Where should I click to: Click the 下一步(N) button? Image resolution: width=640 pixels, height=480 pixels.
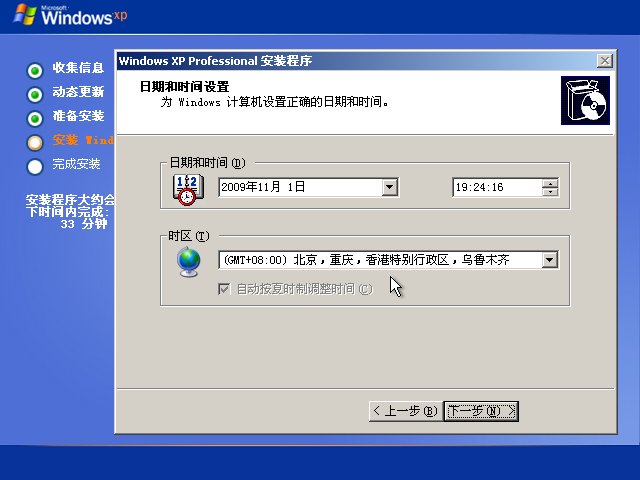481,411
